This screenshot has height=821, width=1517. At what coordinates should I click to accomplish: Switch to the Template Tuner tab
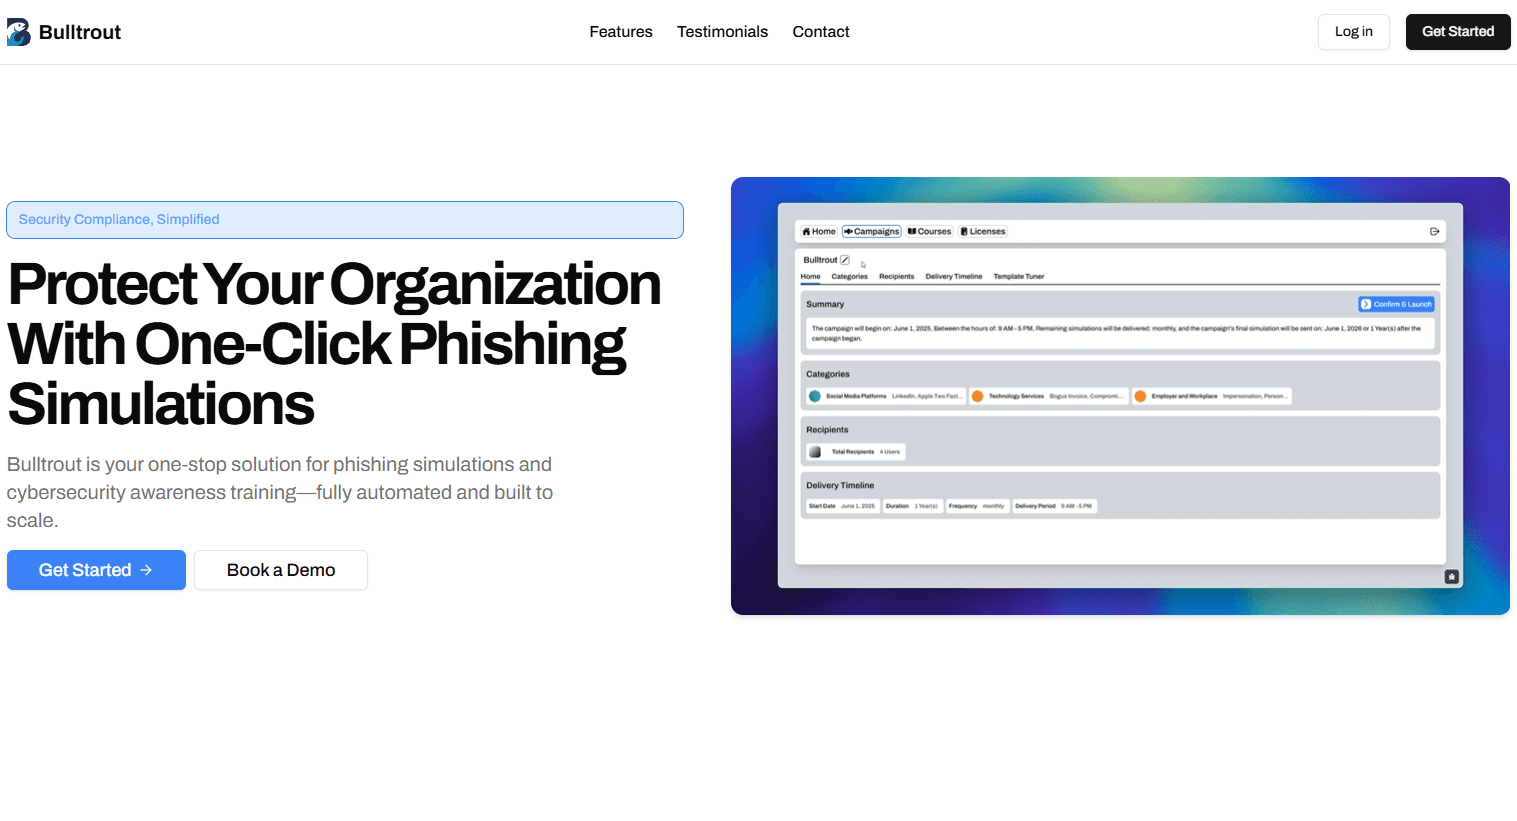pos(1018,277)
